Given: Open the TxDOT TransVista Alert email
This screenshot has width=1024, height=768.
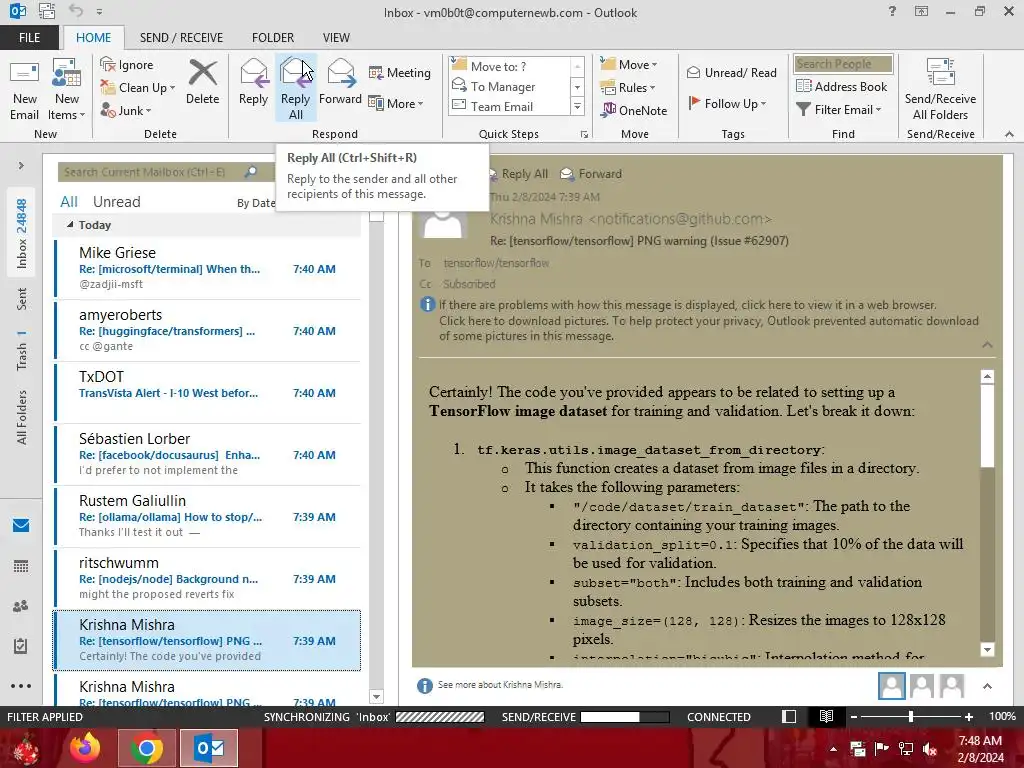Looking at the screenshot, I should click(x=207, y=392).
